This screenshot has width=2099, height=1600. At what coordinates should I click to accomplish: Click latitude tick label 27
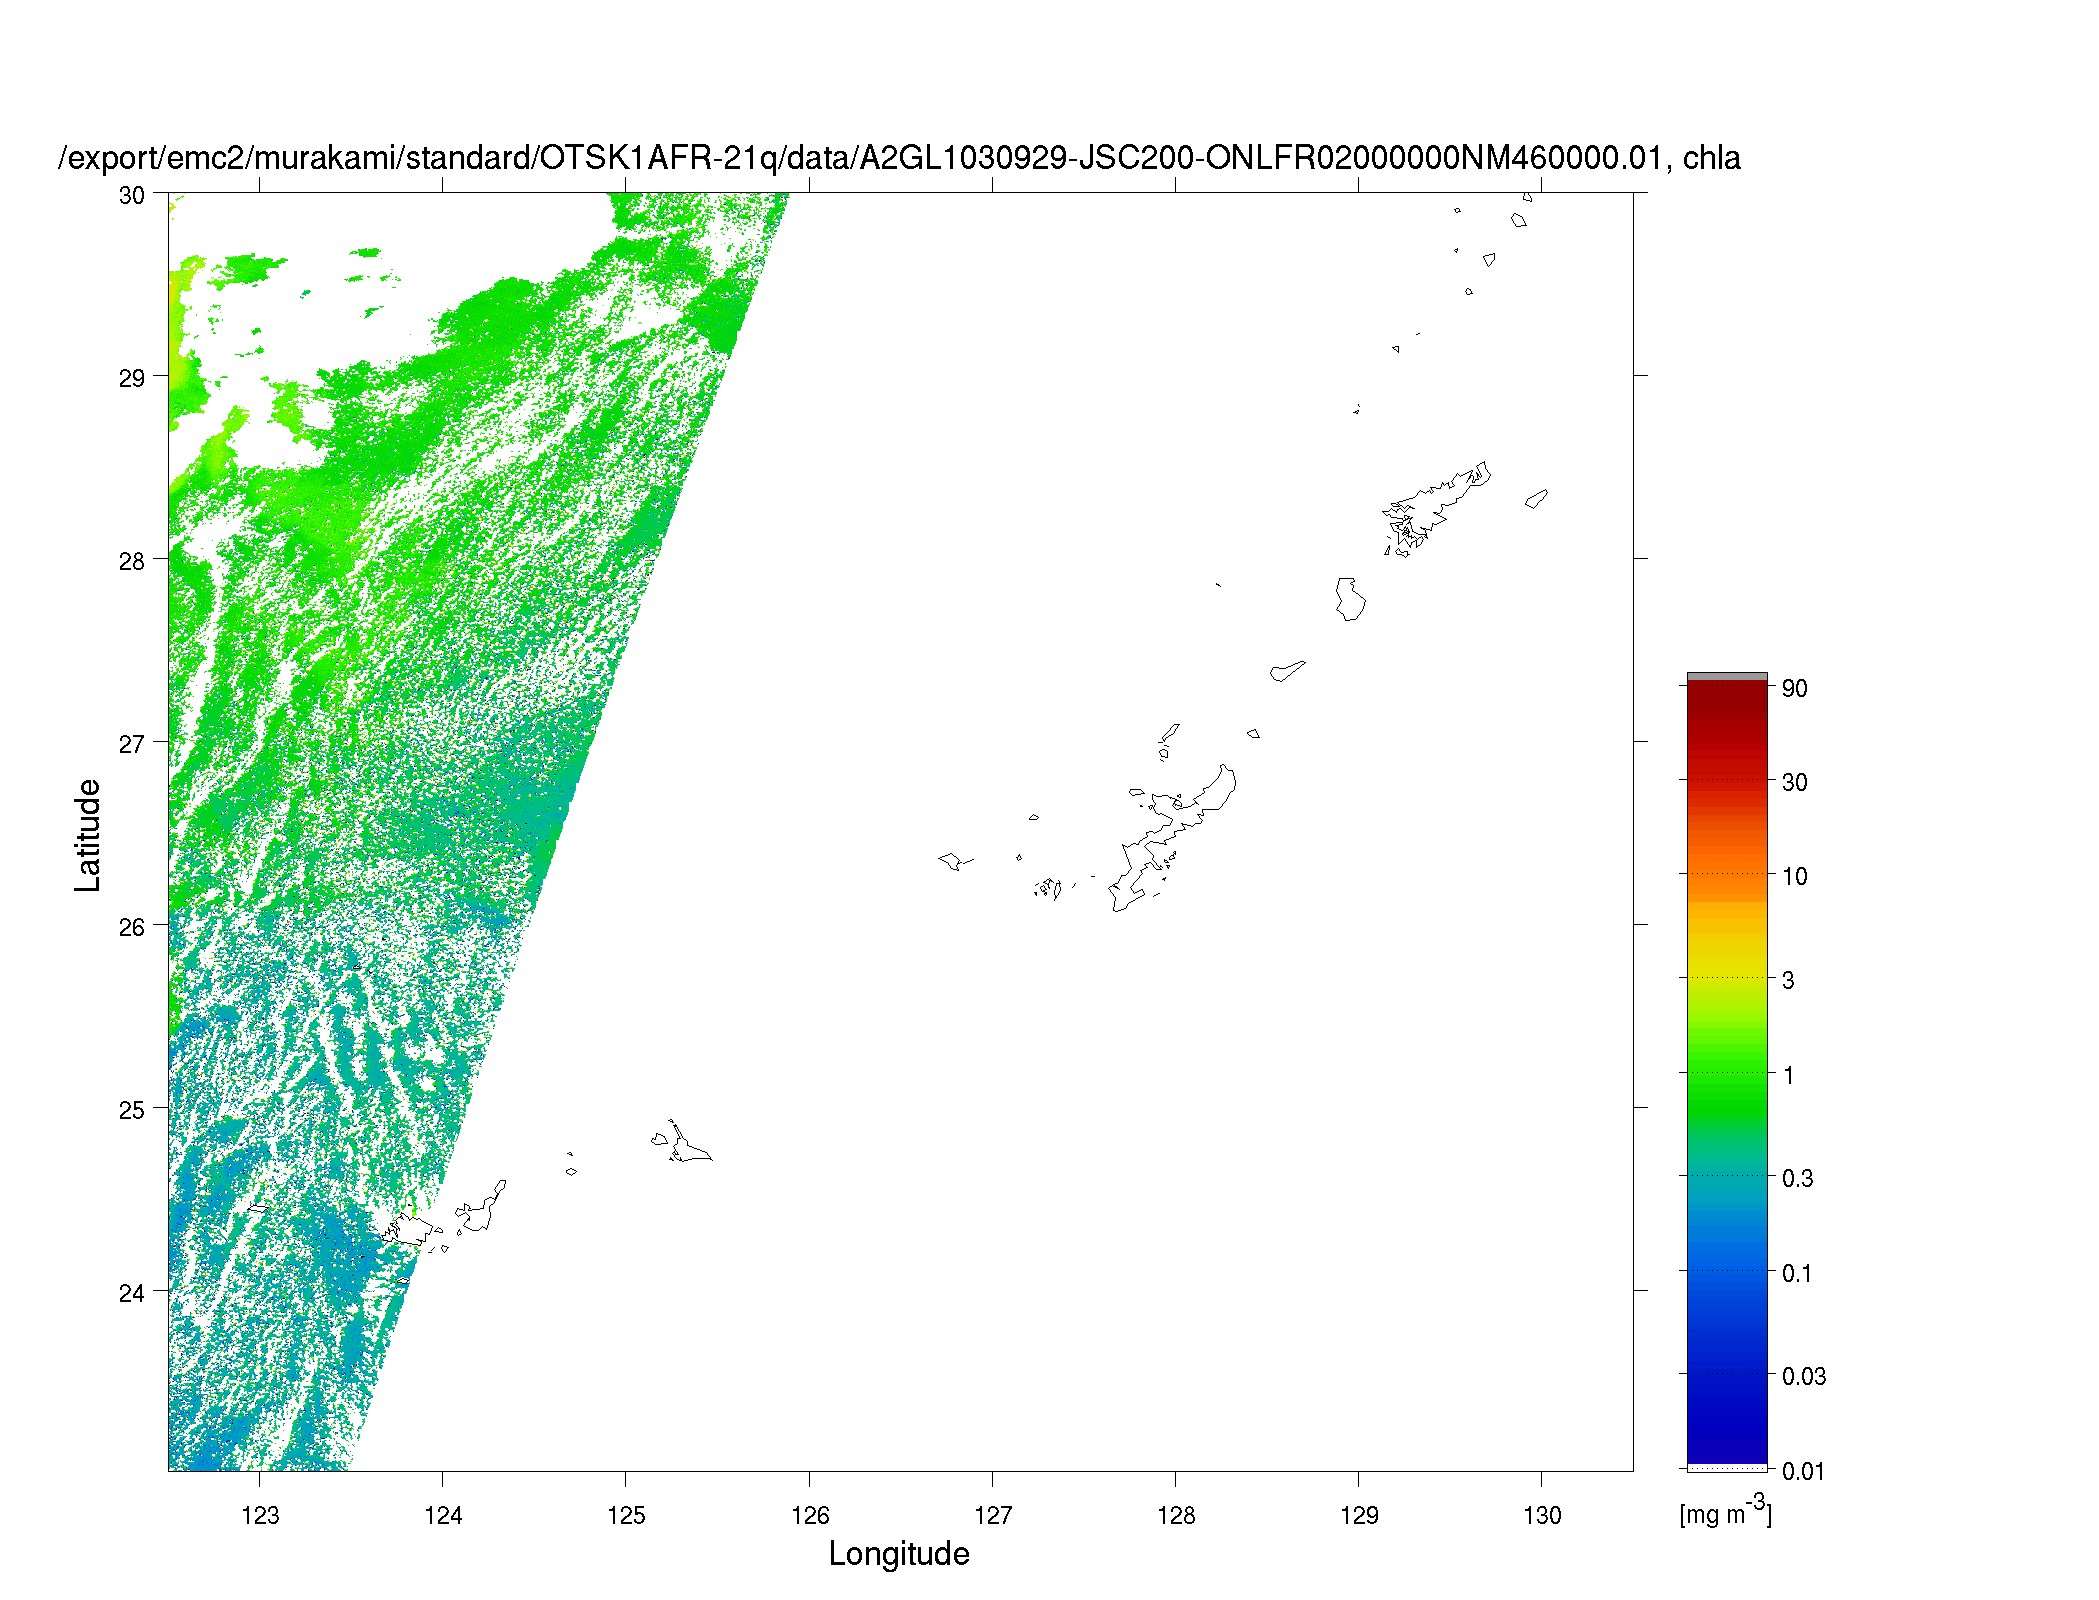132,744
